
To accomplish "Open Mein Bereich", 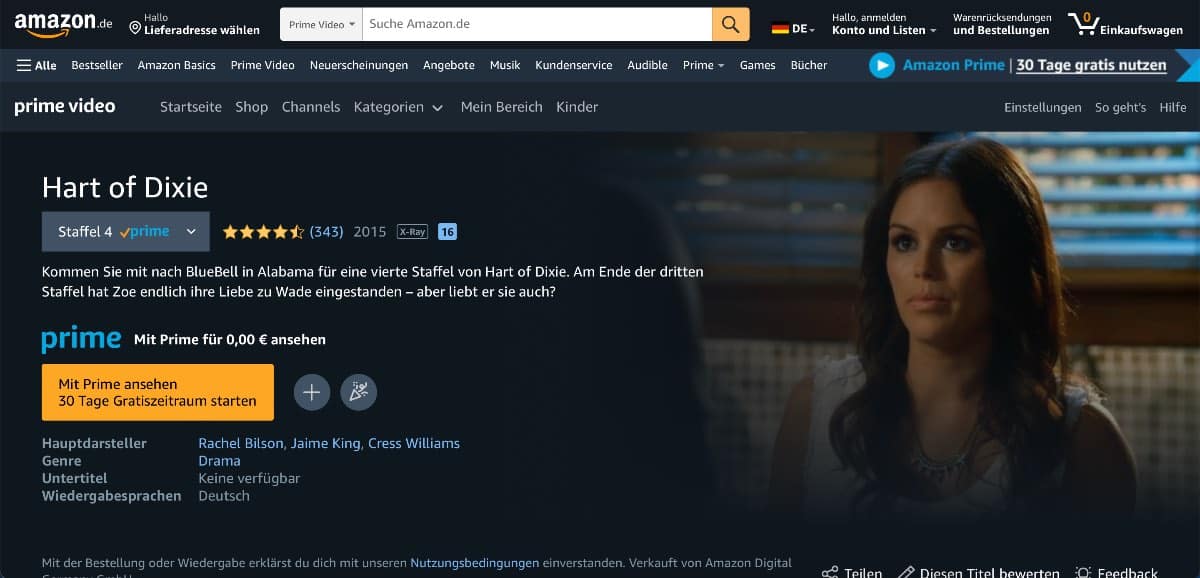I will (x=502, y=107).
